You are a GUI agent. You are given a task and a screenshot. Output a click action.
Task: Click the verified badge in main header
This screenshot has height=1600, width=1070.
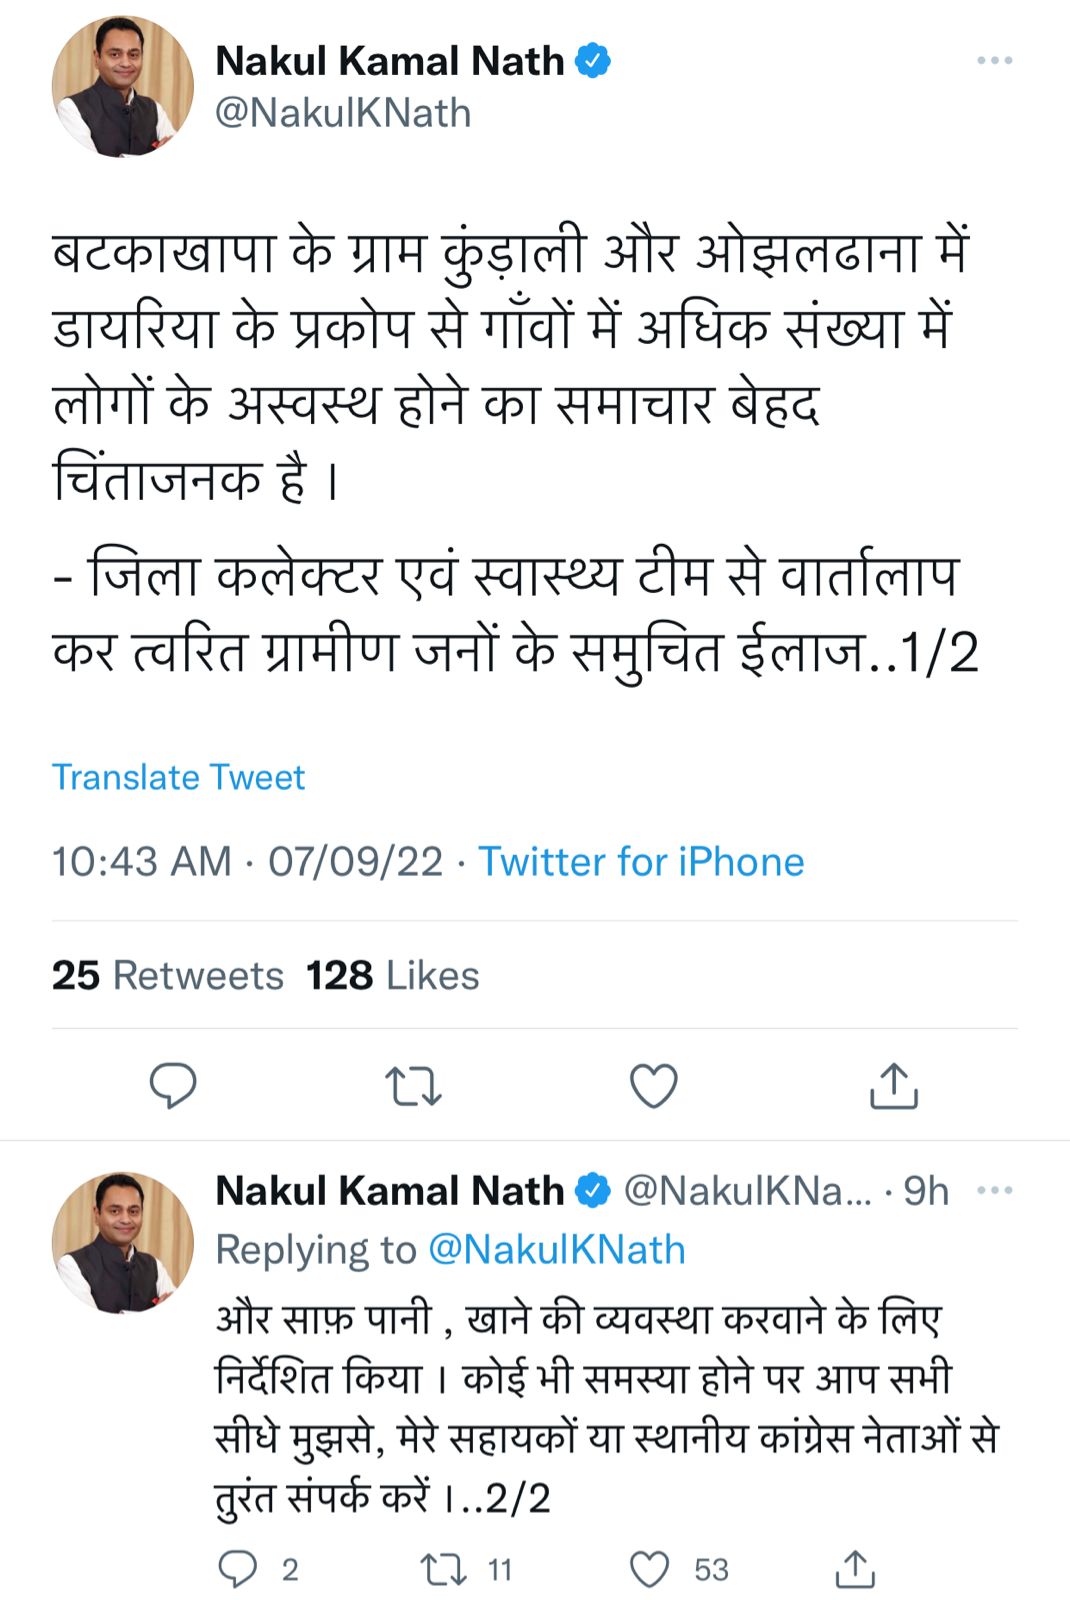(x=592, y=61)
